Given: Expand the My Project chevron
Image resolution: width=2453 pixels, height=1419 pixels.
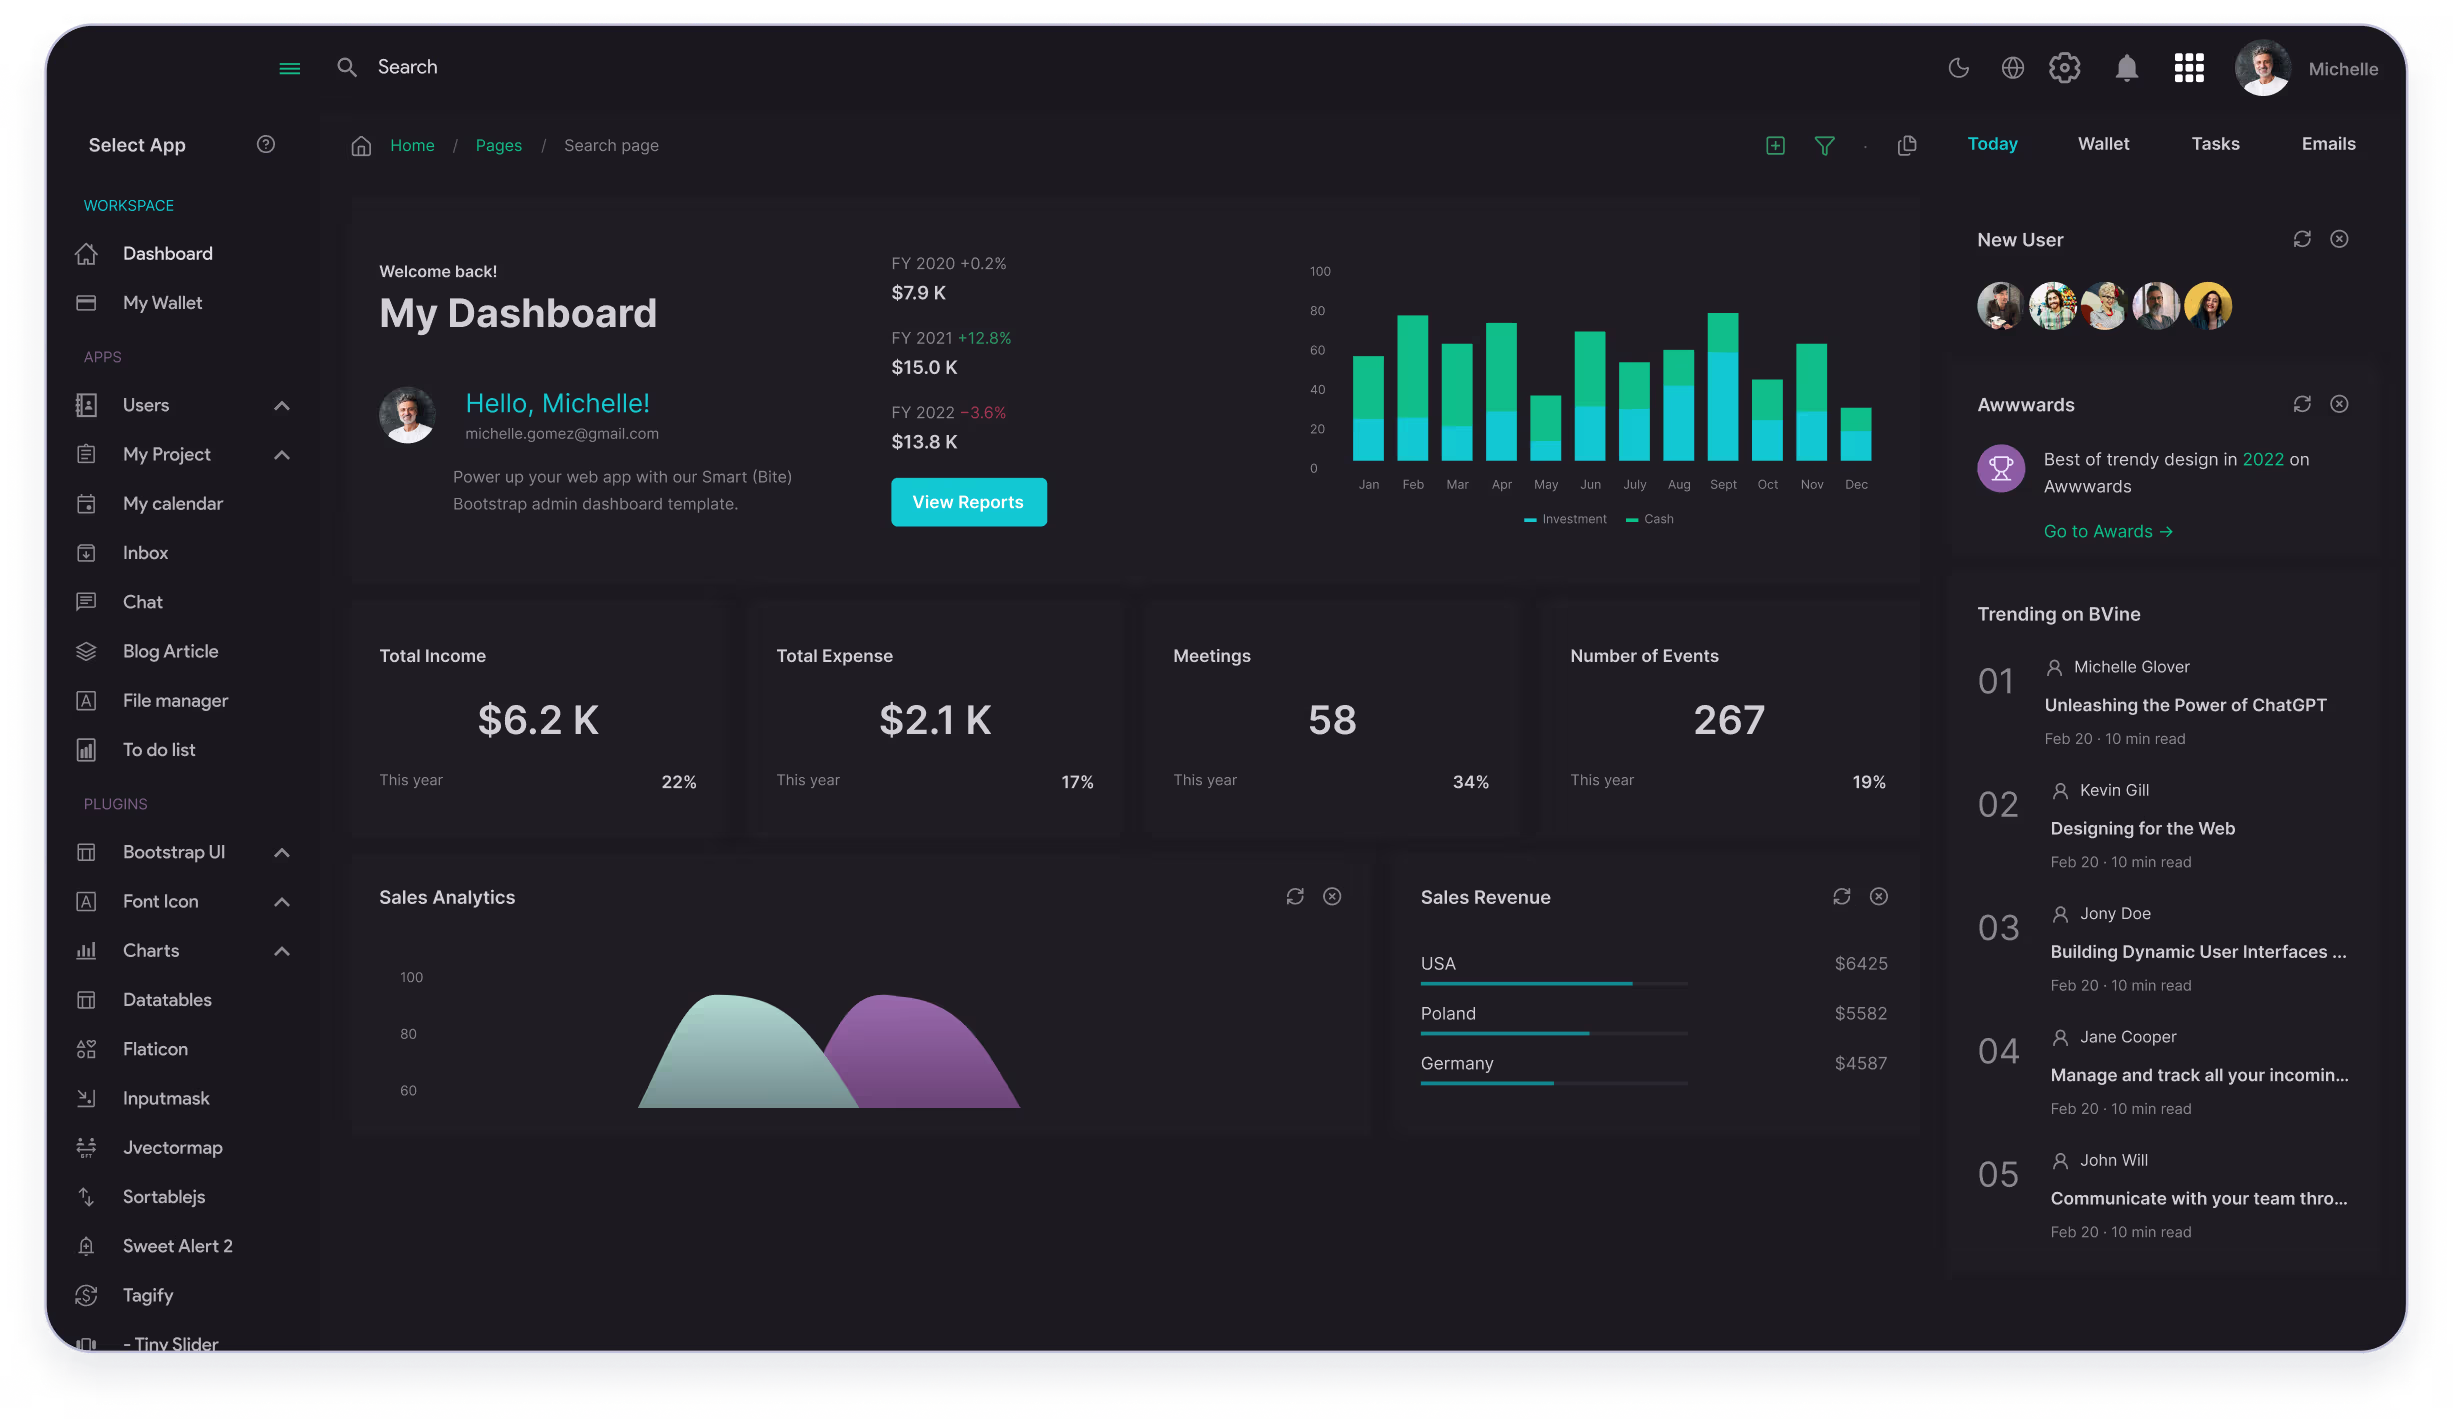Looking at the screenshot, I should 282,455.
